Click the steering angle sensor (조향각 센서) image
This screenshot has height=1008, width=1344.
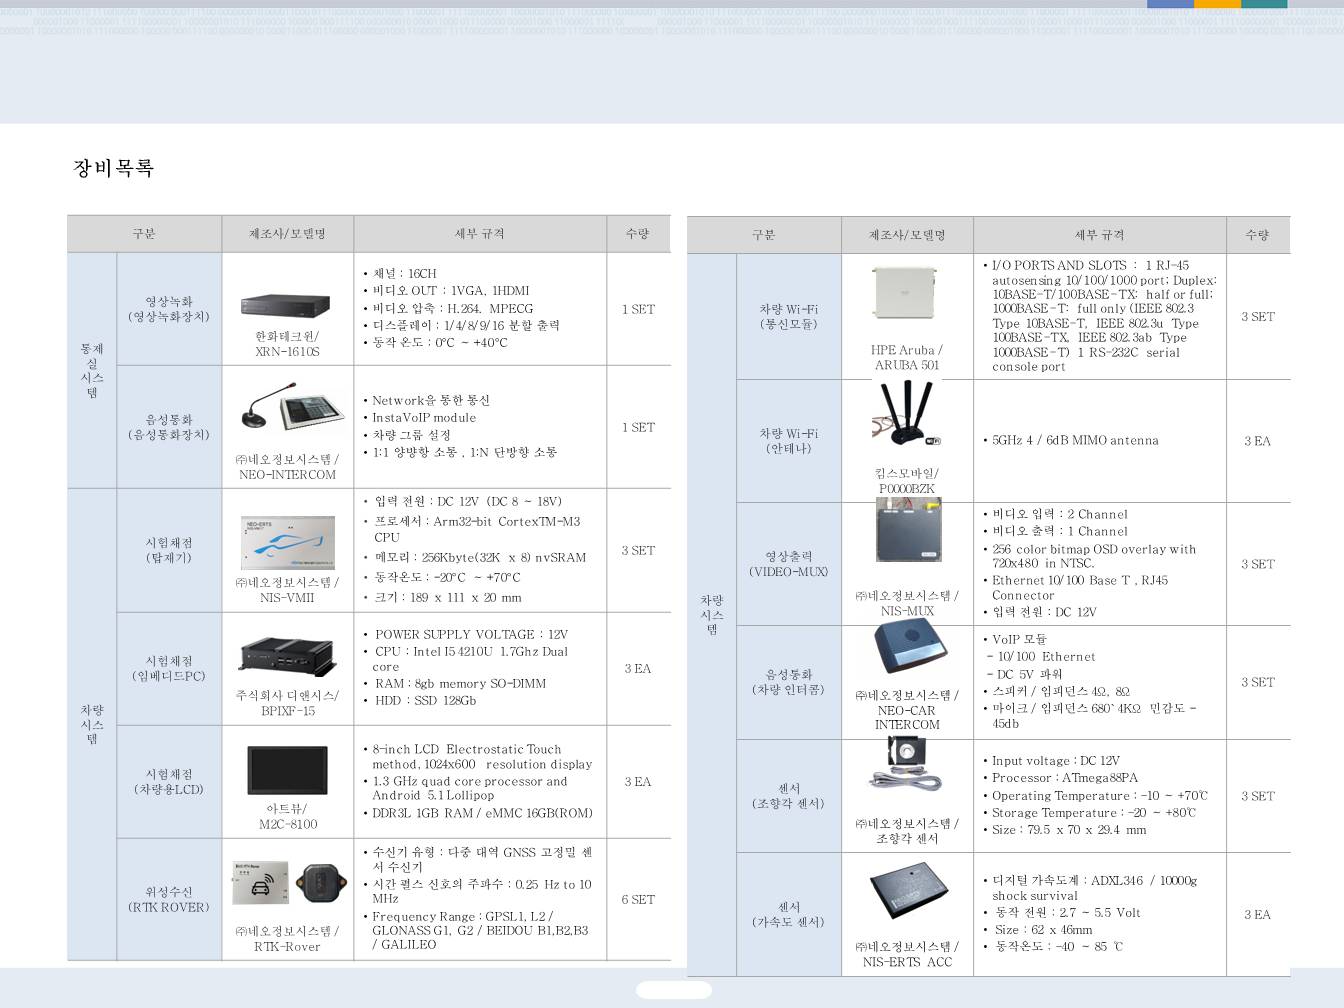tap(906, 765)
